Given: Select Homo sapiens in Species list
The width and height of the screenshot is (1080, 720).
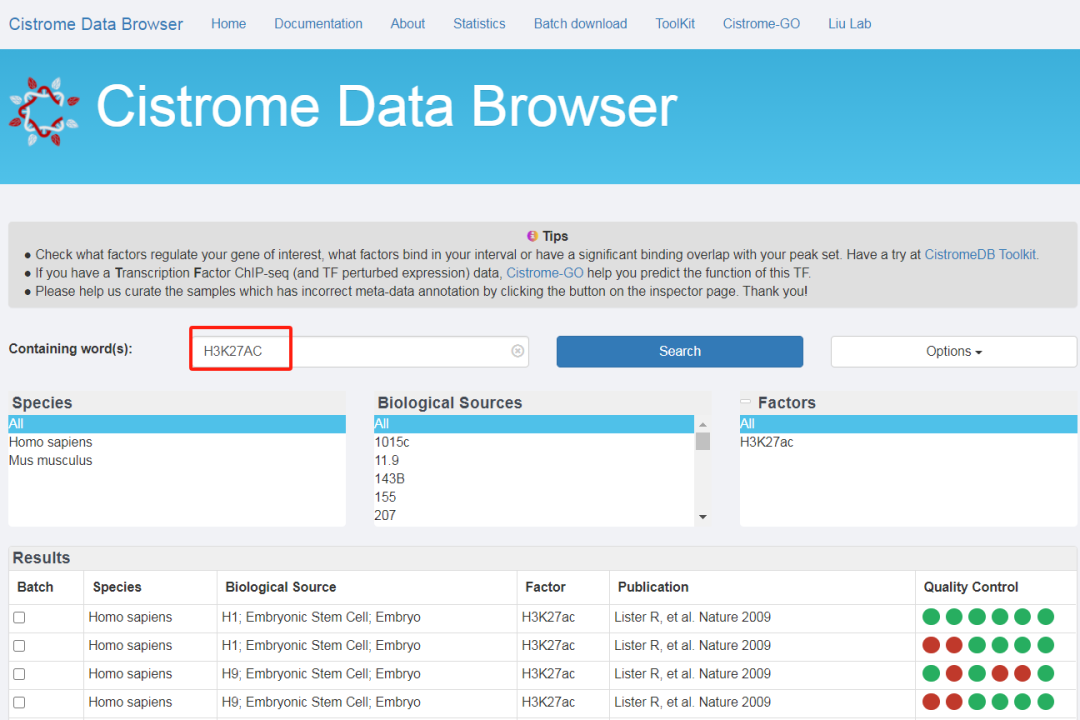Looking at the screenshot, I should point(177,442).
